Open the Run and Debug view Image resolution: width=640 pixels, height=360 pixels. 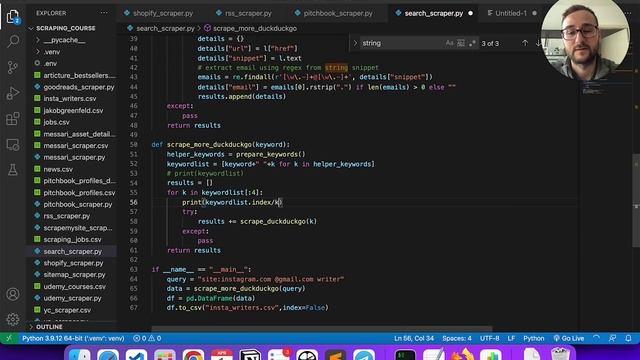(x=13, y=93)
